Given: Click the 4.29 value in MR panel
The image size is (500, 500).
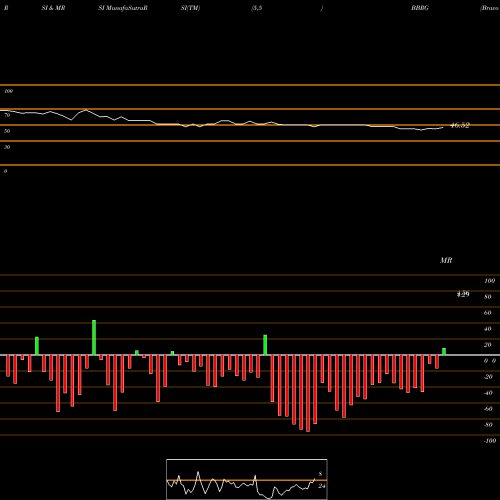Looking at the screenshot, I should coord(463,294).
